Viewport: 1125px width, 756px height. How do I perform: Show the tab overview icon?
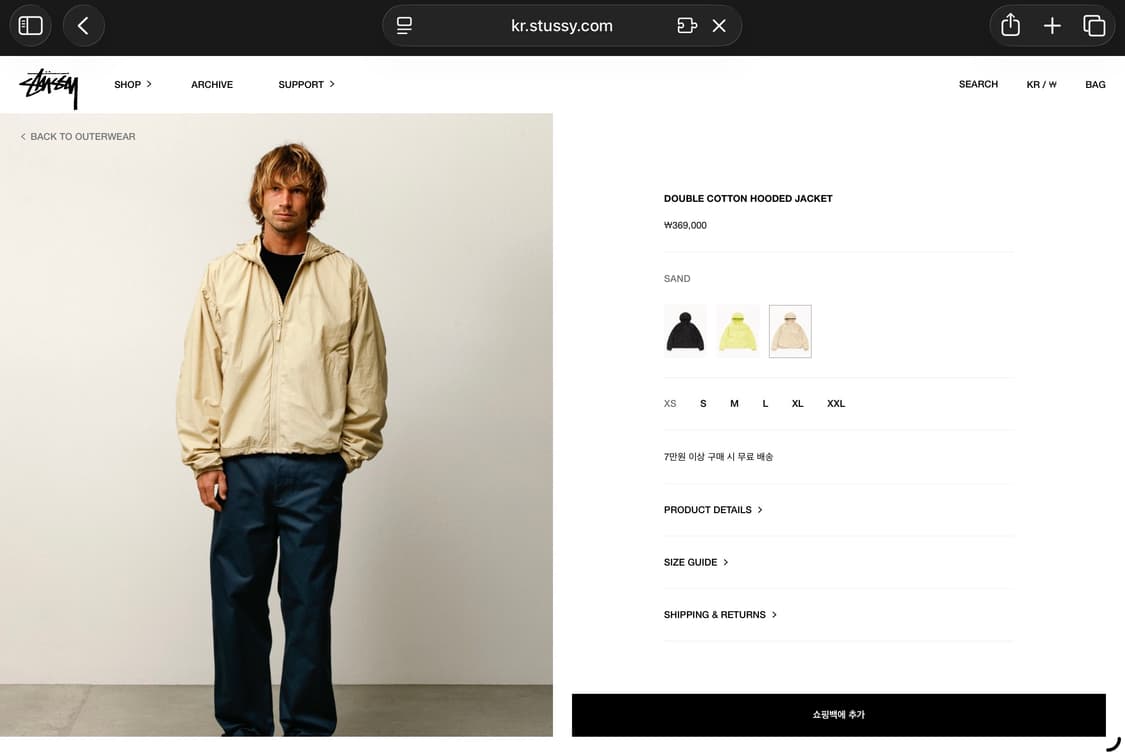point(1094,26)
